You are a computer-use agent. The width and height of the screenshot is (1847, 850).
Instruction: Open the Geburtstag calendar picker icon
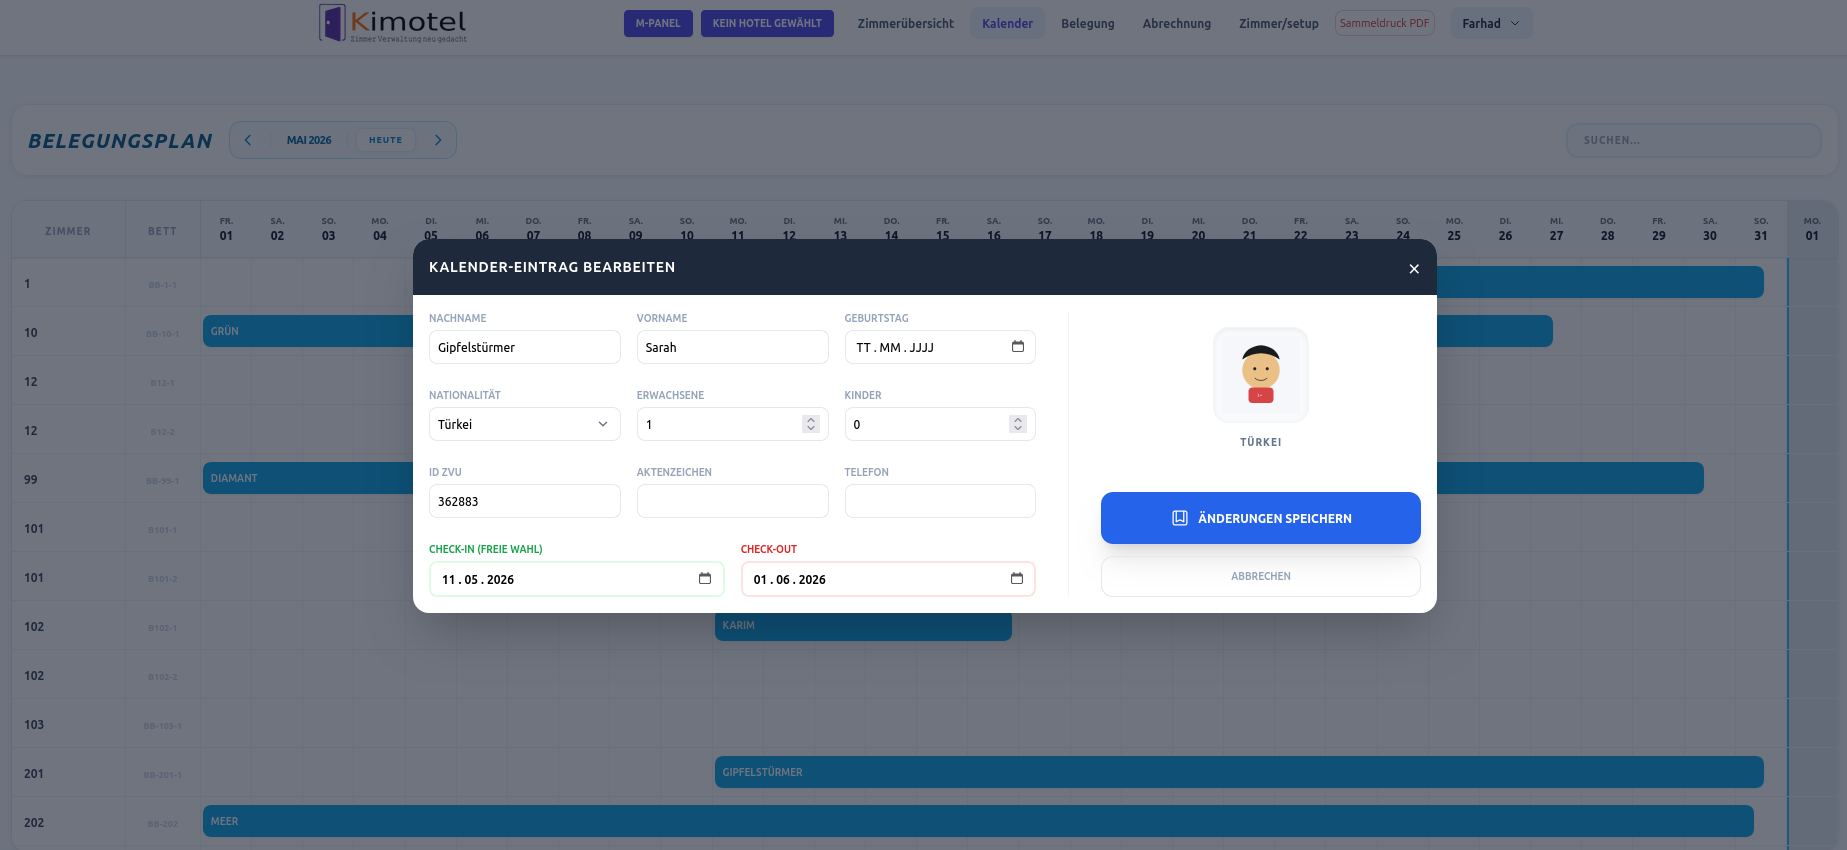[1018, 347]
